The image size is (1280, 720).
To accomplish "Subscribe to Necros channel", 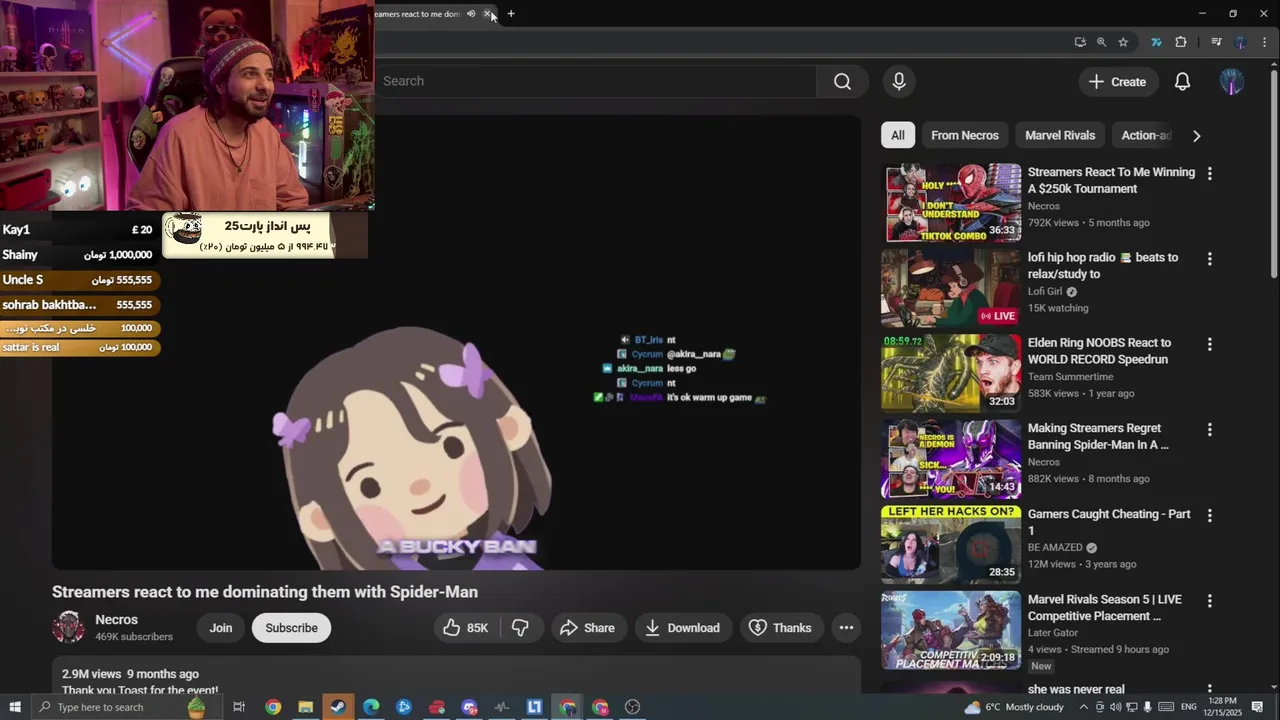I will pos(291,628).
